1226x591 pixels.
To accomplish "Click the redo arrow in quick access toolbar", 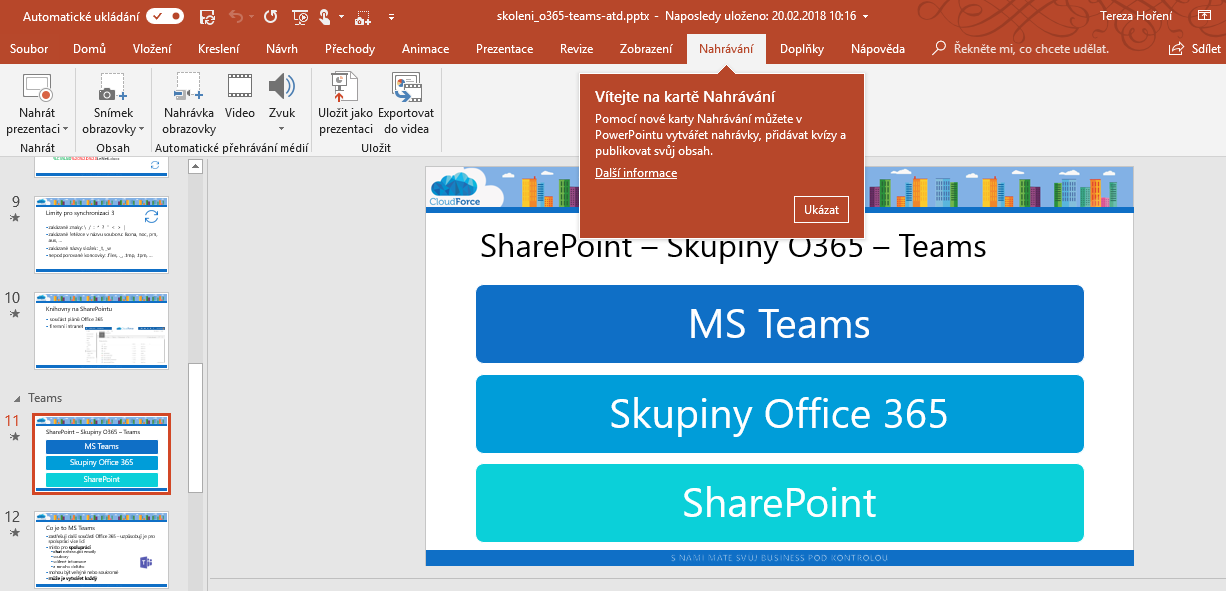I will 270,16.
